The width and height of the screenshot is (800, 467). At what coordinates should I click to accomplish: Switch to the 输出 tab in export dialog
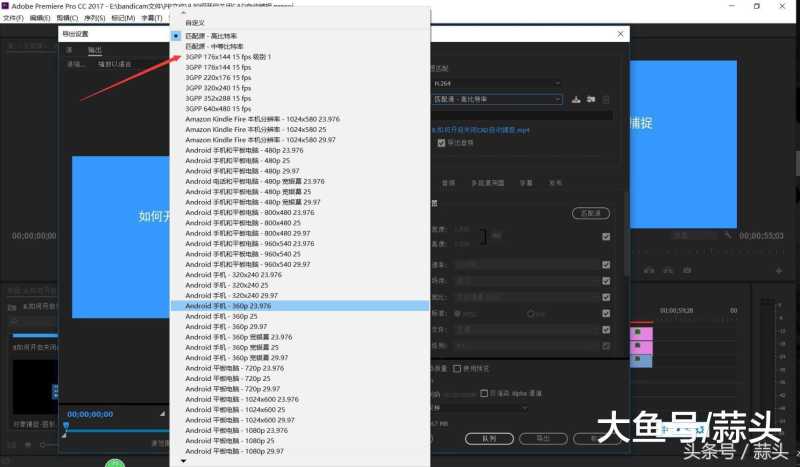(x=95, y=50)
